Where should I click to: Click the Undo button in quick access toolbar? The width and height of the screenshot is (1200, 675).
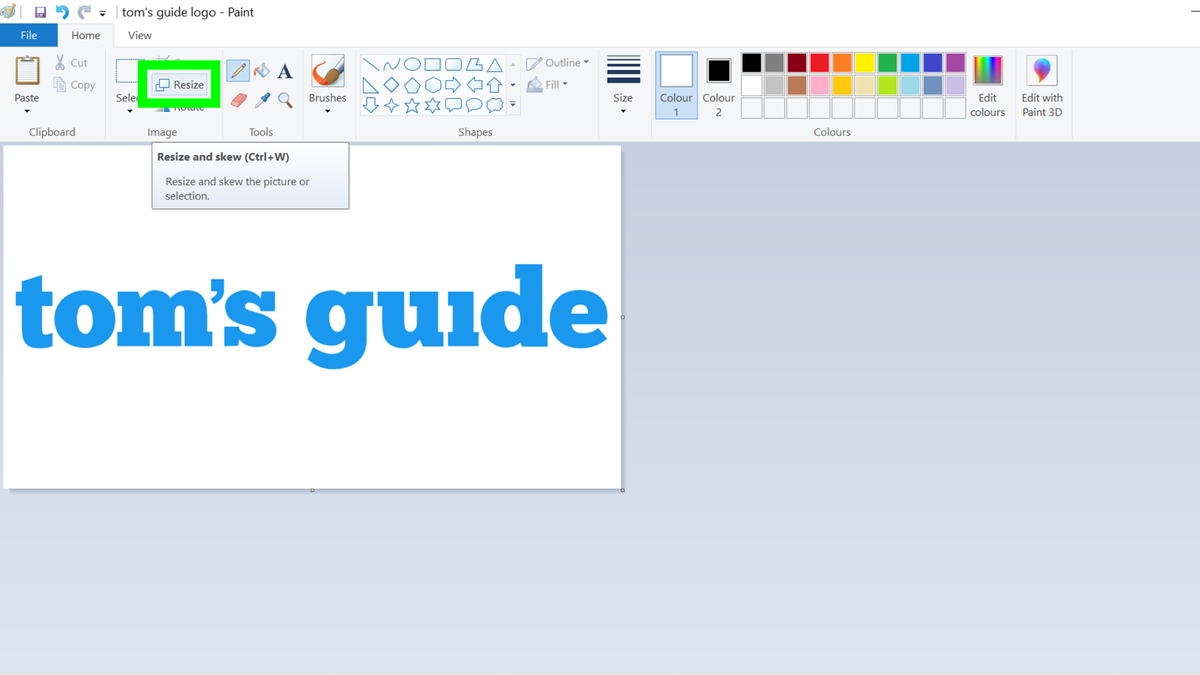click(62, 12)
